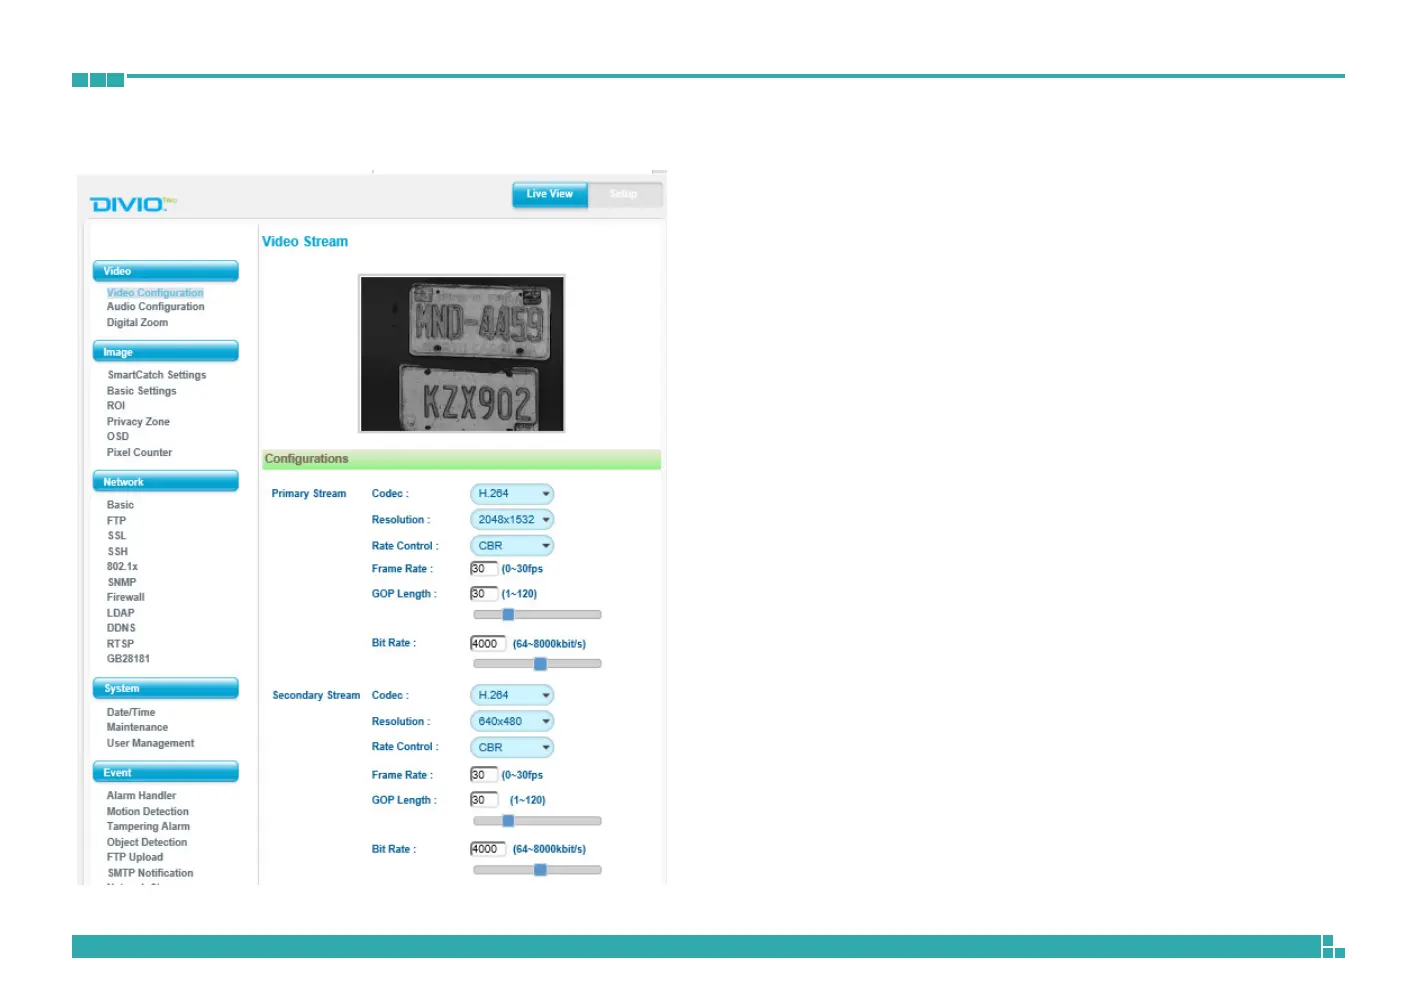Adjust Primary Stream Bit Rate slider
The image size is (1417, 998).
[537, 664]
